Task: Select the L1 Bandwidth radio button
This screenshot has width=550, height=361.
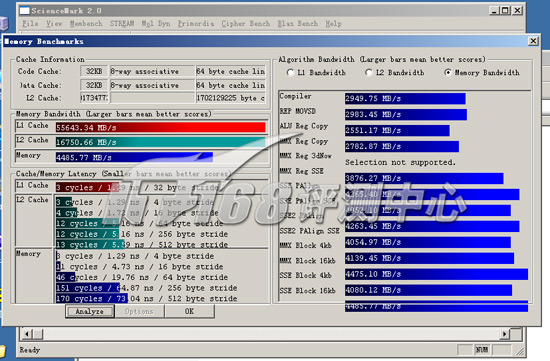Action: coord(290,73)
